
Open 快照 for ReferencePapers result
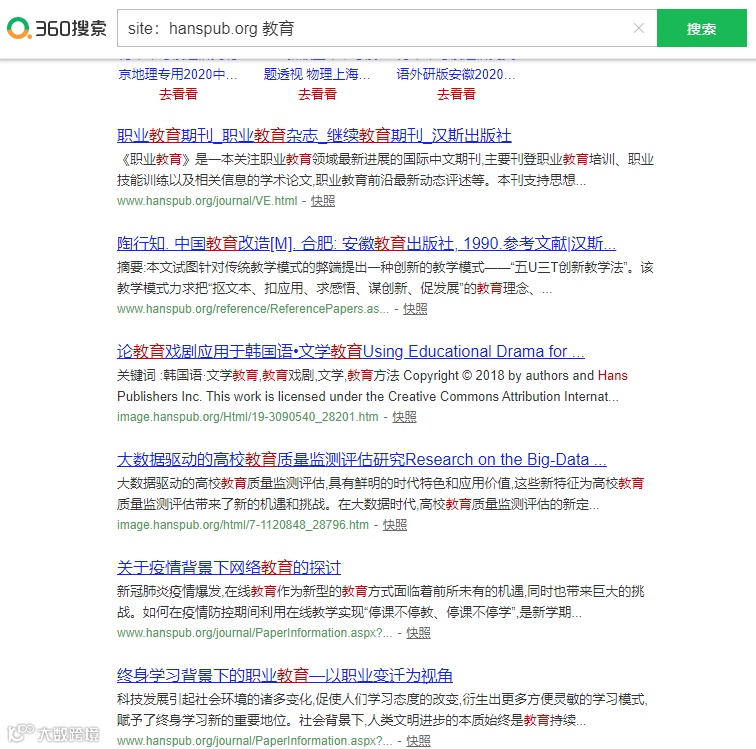click(x=415, y=309)
